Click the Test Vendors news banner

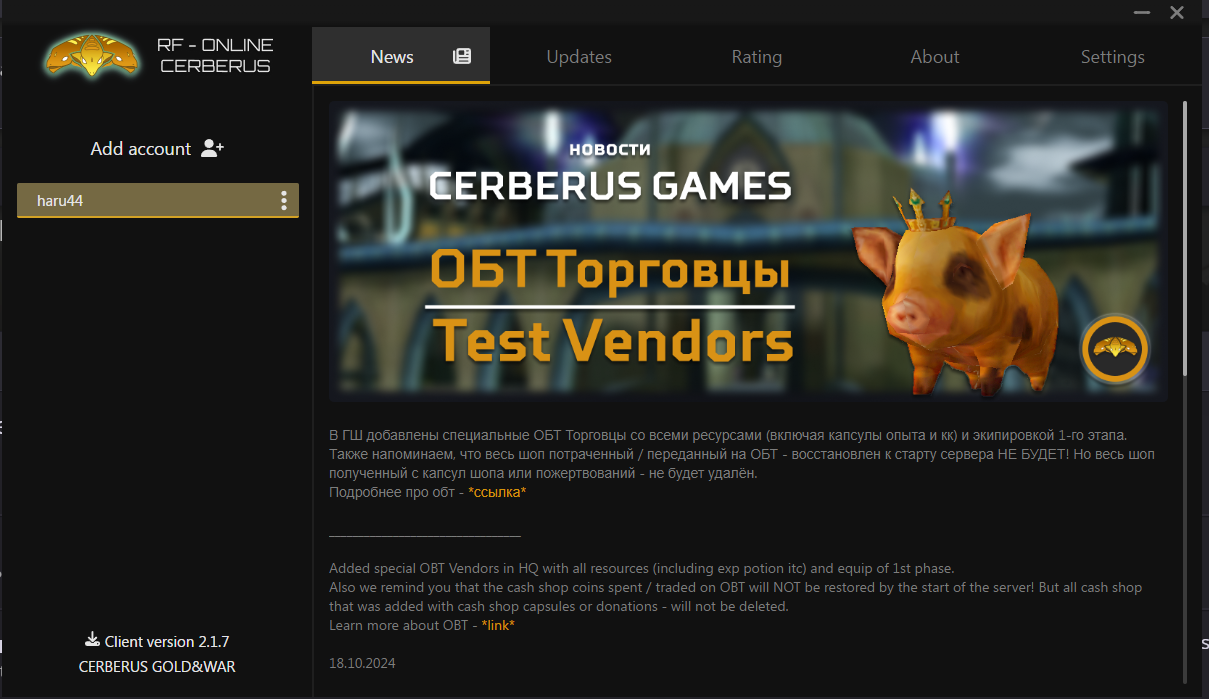click(x=749, y=251)
